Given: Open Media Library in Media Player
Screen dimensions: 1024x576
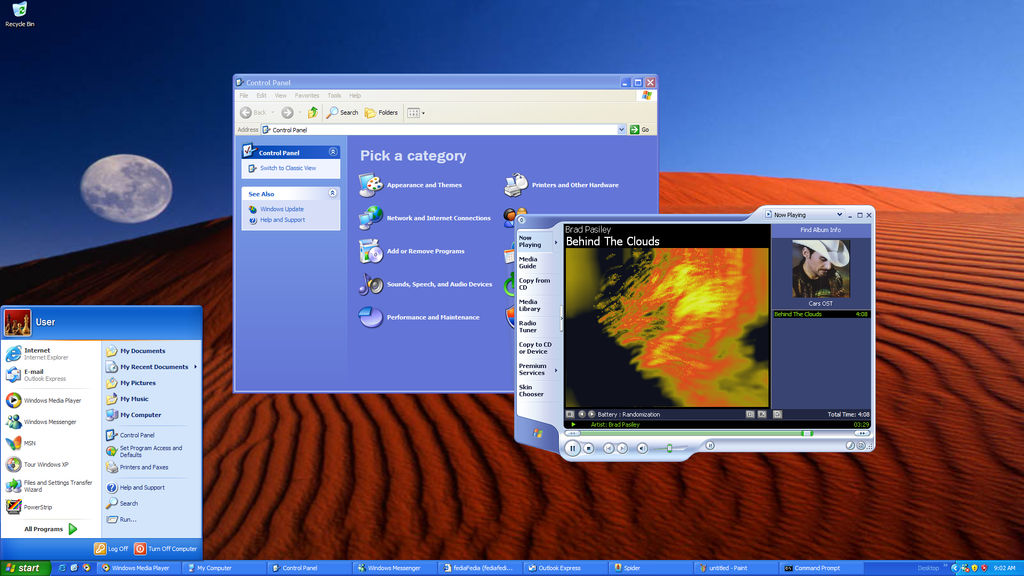Looking at the screenshot, I should pyautogui.click(x=530, y=305).
